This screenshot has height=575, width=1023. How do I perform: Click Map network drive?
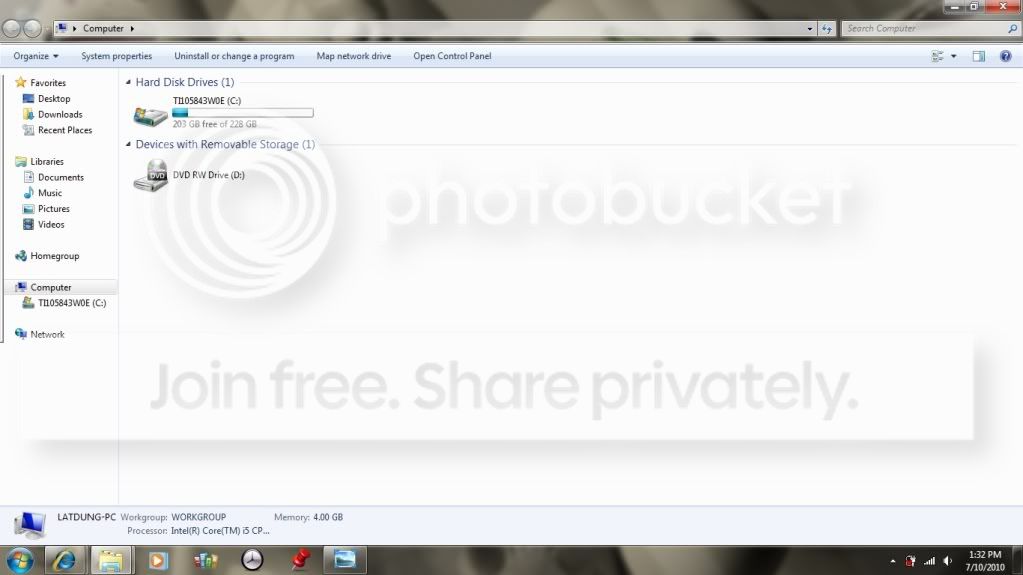[354, 56]
